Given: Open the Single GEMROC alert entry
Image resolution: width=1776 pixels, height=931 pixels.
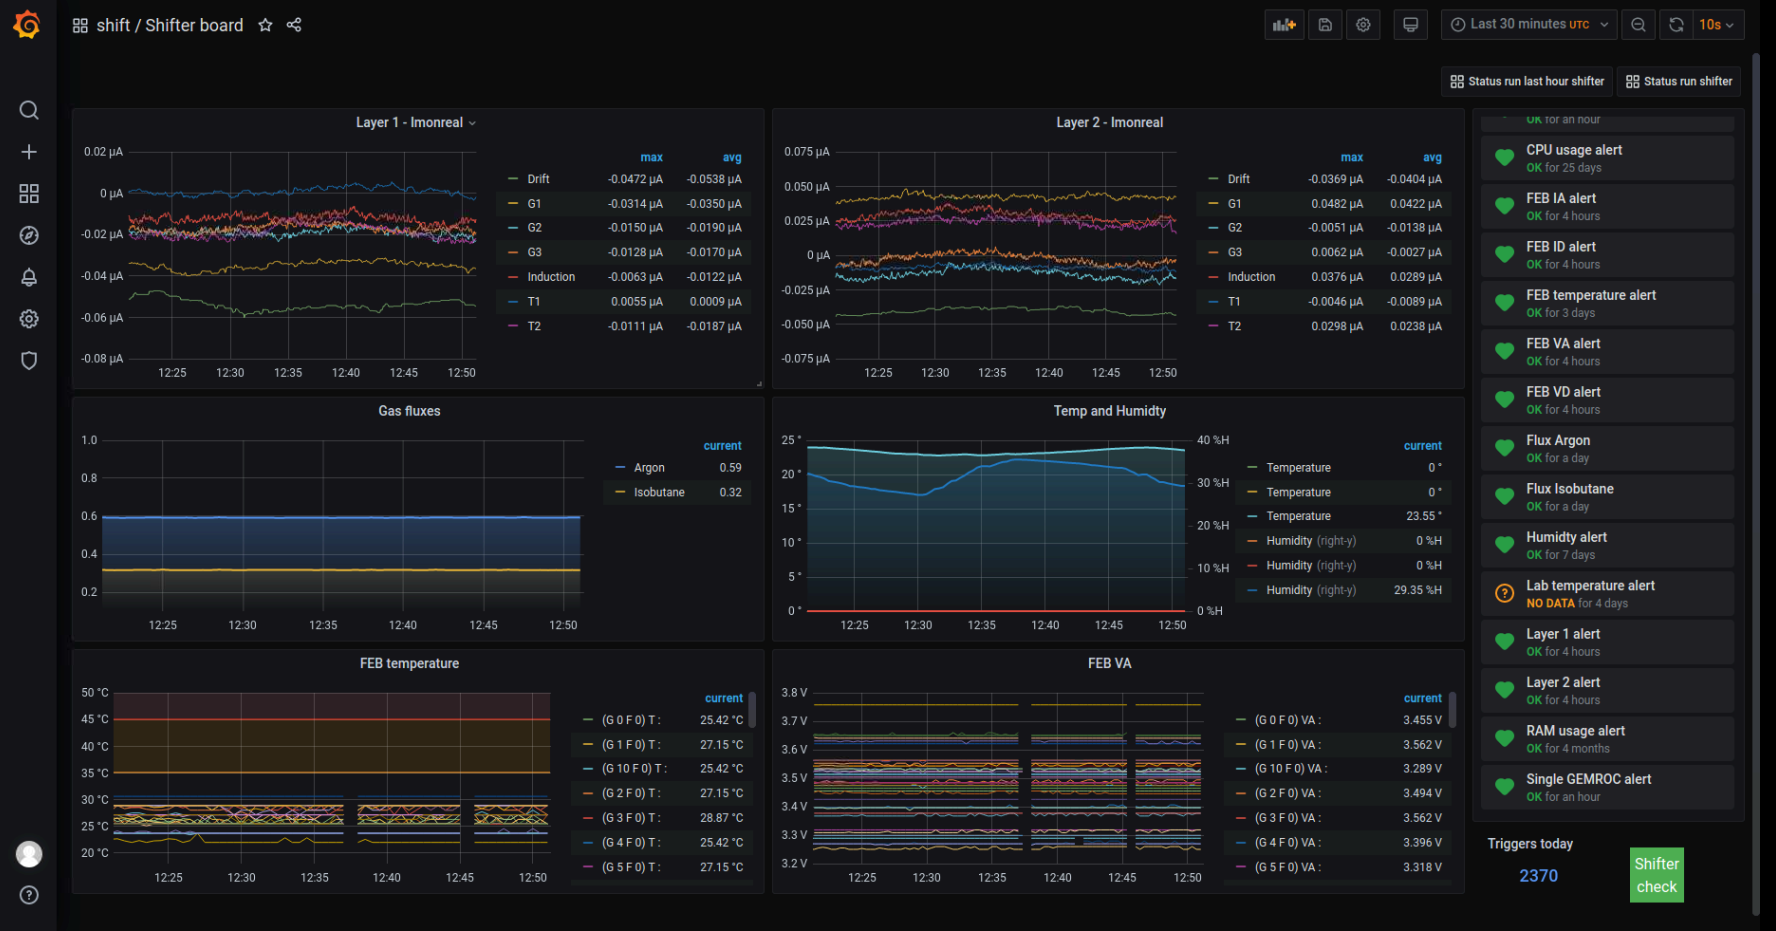Looking at the screenshot, I should (1607, 787).
